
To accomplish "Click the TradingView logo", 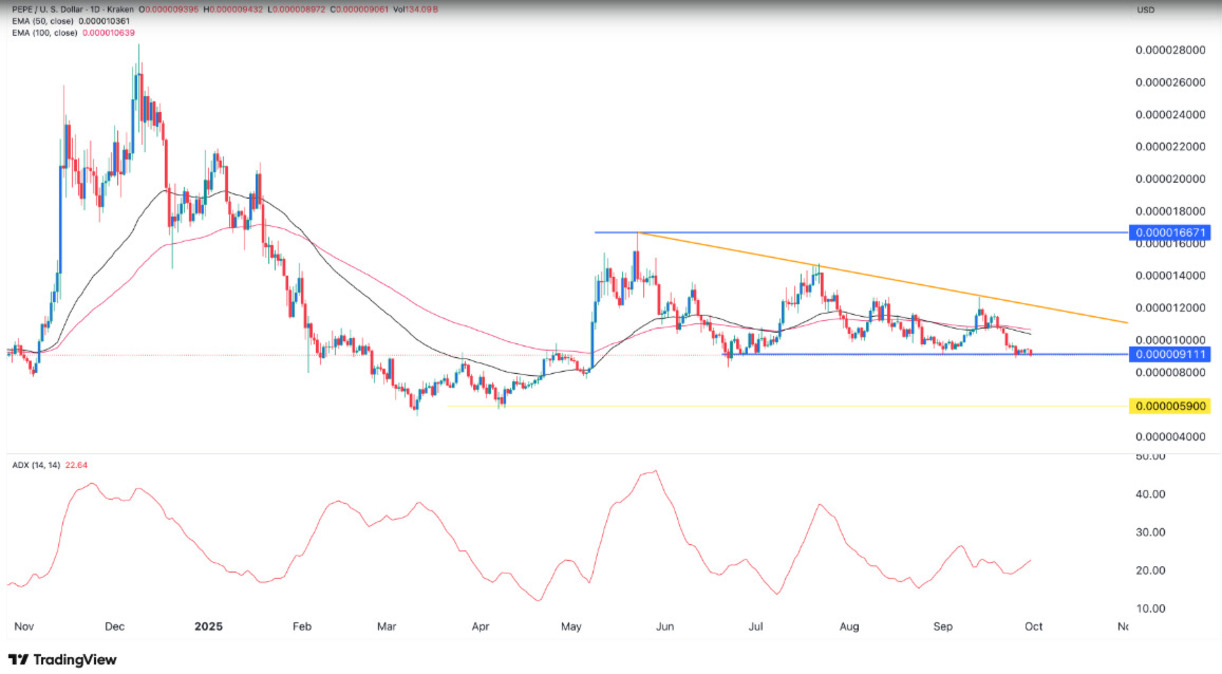I will coord(62,660).
